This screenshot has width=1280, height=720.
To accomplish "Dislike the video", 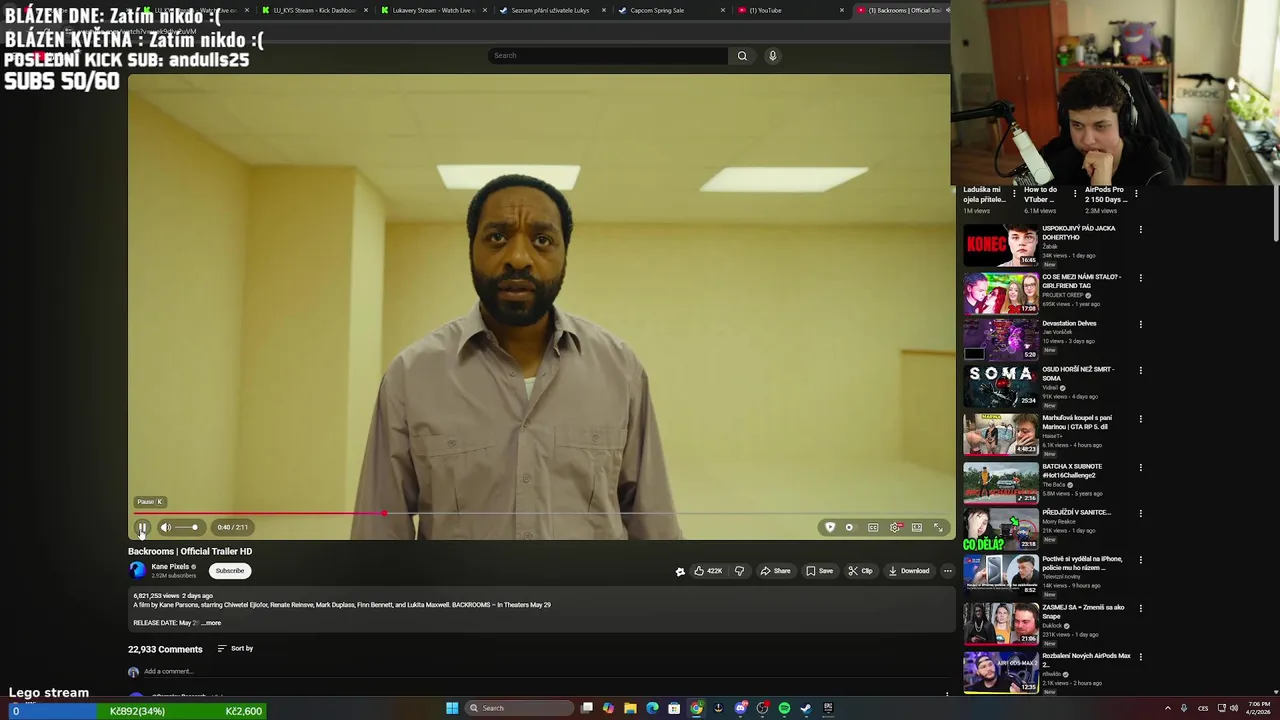I will 739,571.
